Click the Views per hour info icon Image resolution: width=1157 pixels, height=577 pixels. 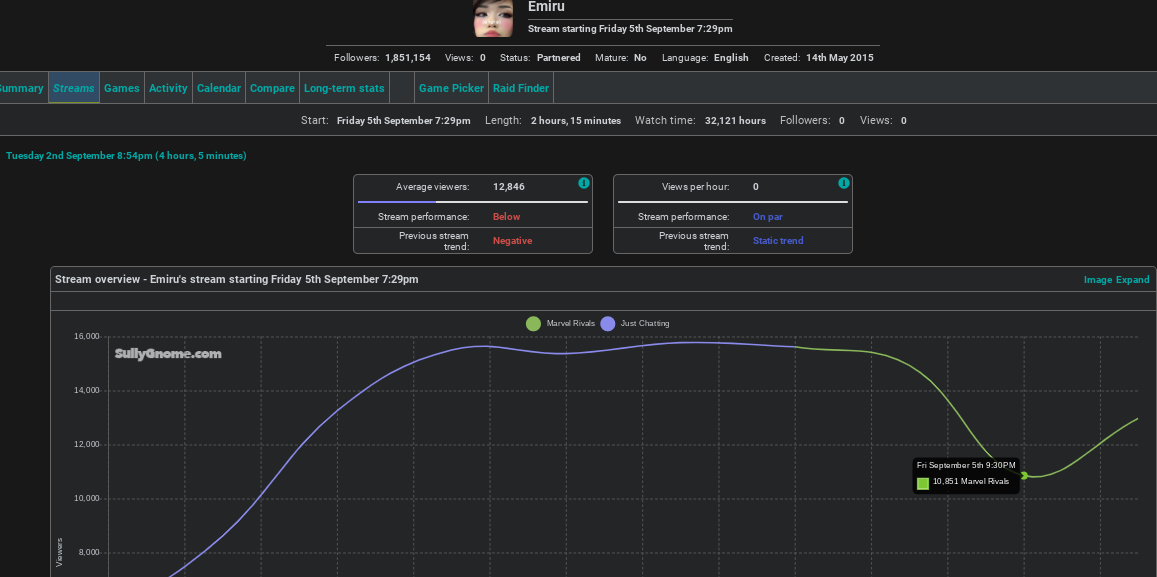click(844, 183)
